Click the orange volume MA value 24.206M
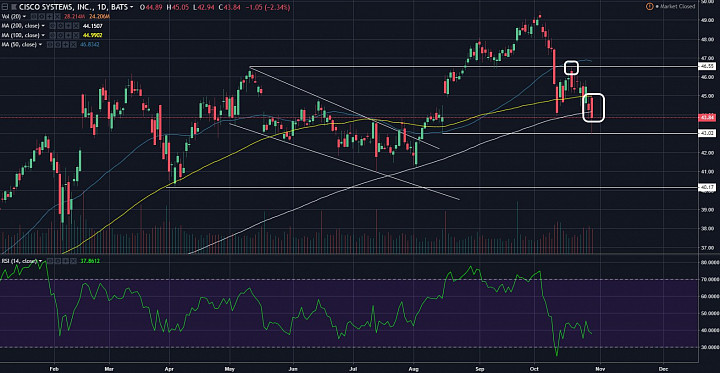The image size is (720, 373). pos(100,17)
